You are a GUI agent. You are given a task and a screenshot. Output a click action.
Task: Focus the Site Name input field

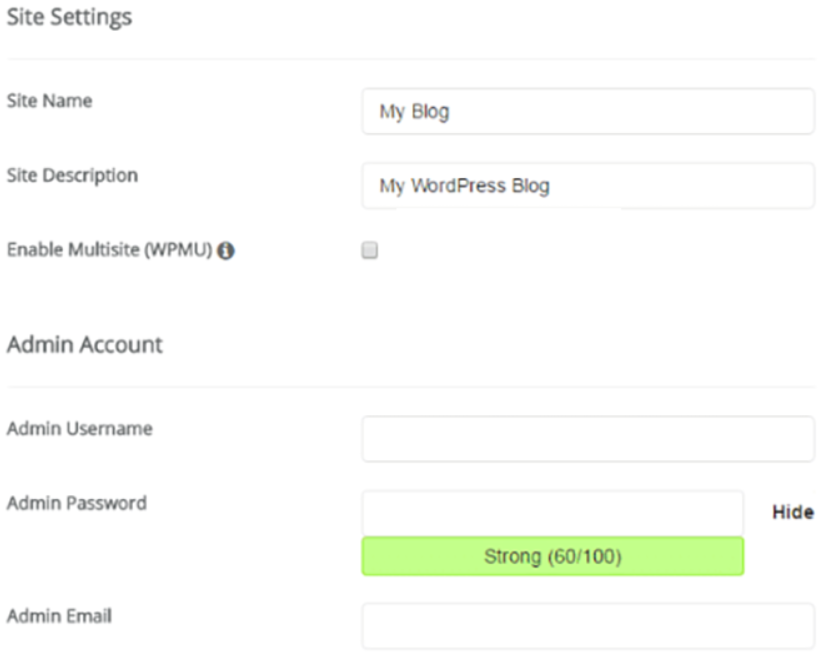click(x=588, y=111)
